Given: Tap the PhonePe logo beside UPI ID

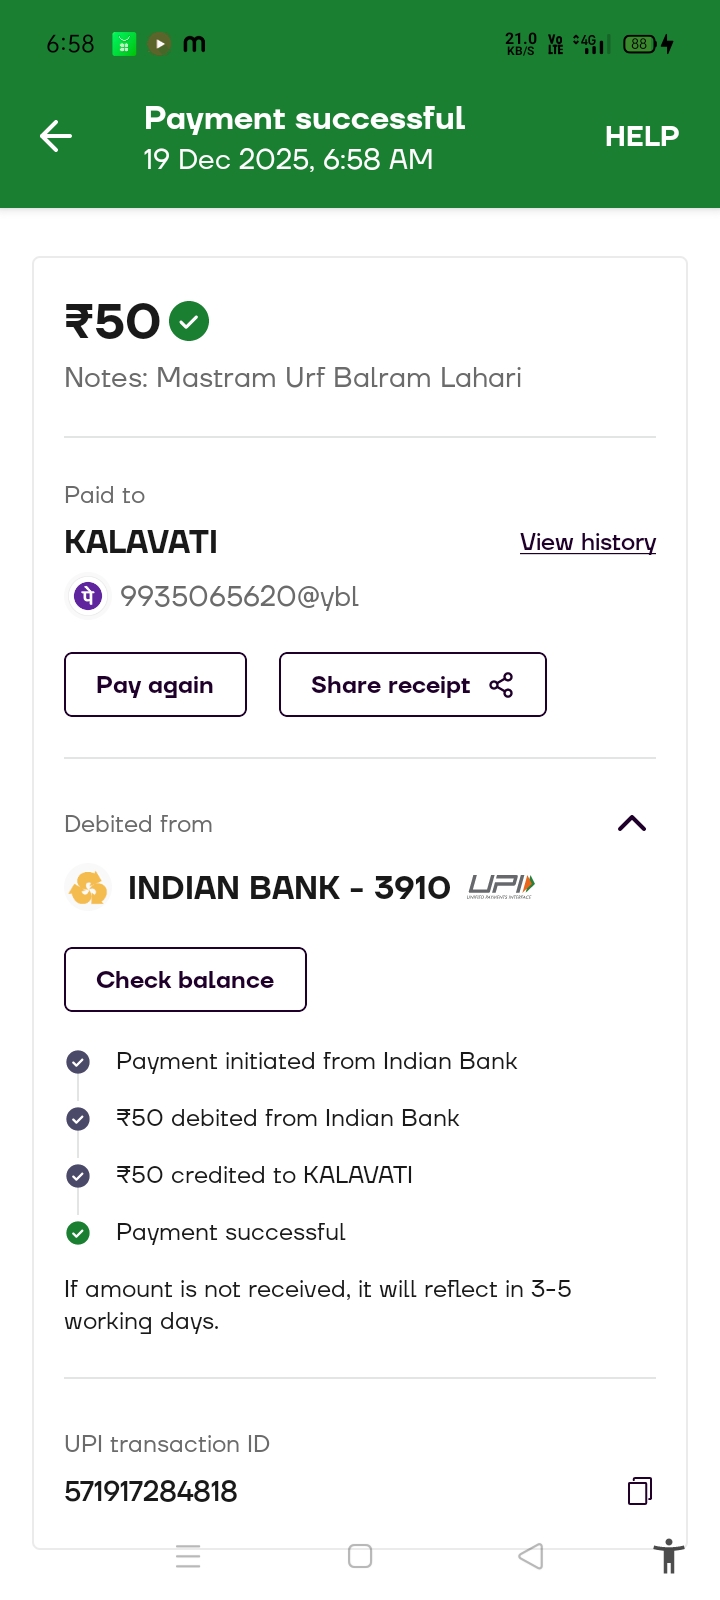Looking at the screenshot, I should tap(87, 596).
